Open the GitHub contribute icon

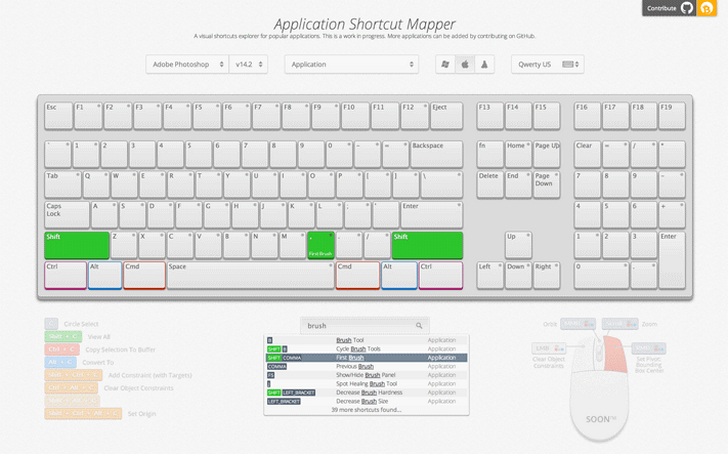point(687,8)
